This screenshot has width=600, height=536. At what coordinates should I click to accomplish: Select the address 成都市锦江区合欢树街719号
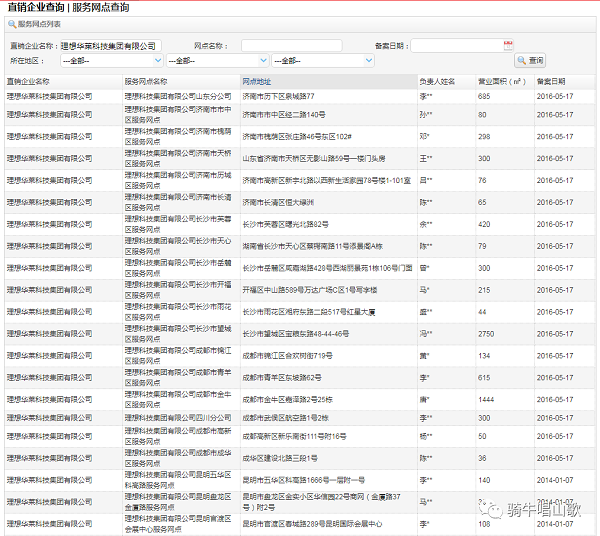(287, 356)
